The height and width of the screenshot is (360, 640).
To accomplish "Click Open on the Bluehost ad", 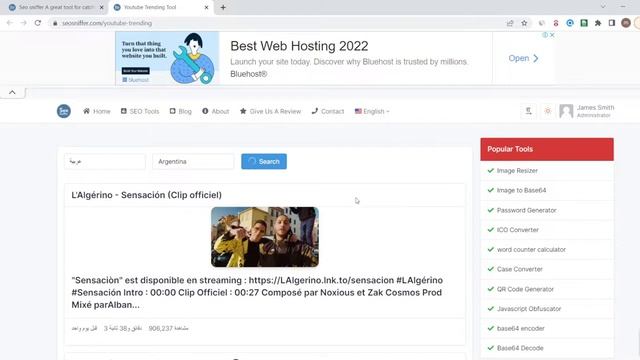I will click(523, 58).
